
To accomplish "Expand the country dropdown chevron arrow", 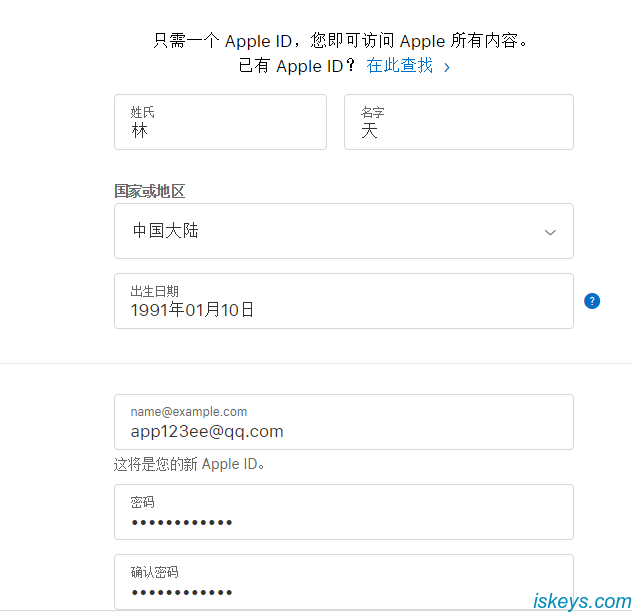I will point(550,232).
